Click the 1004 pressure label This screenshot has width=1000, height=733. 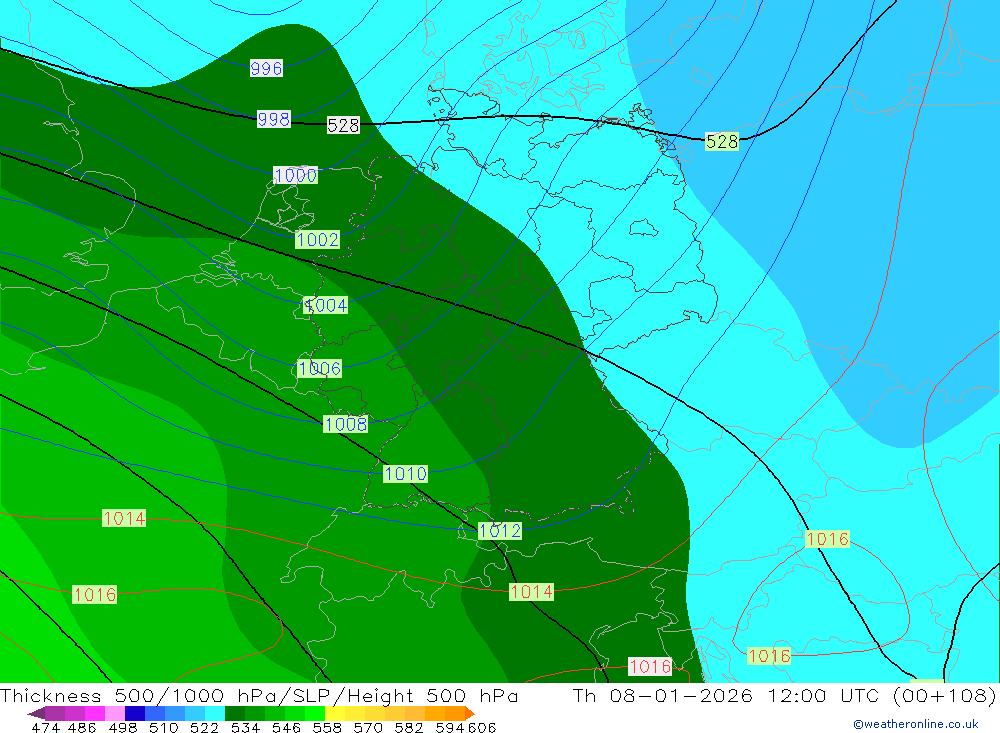(326, 305)
